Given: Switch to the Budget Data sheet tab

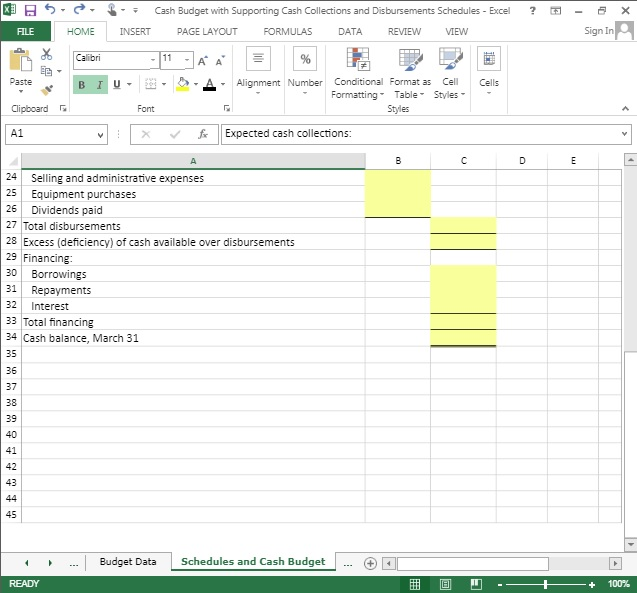Looking at the screenshot, I should click(x=128, y=561).
